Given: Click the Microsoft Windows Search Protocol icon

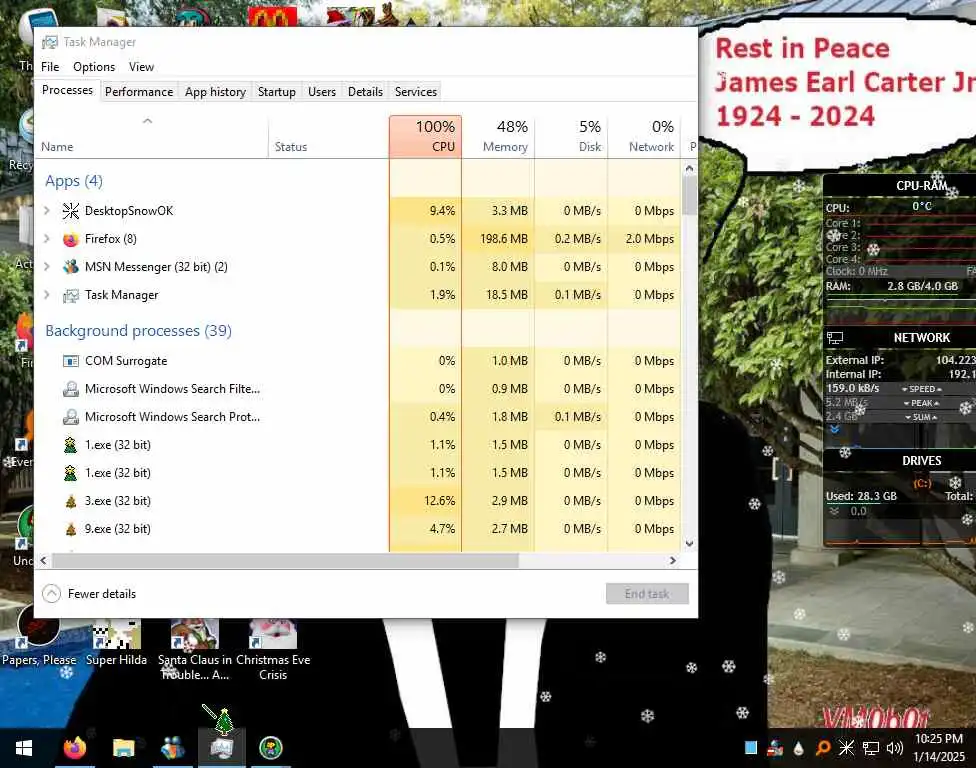Looking at the screenshot, I should 71,417.
